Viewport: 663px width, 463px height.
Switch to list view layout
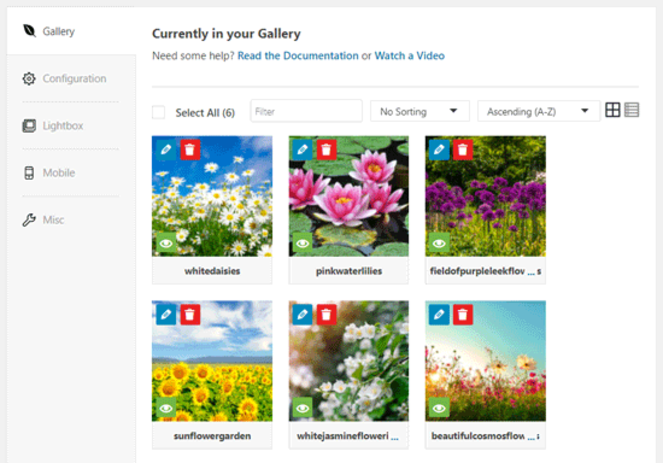tap(632, 111)
